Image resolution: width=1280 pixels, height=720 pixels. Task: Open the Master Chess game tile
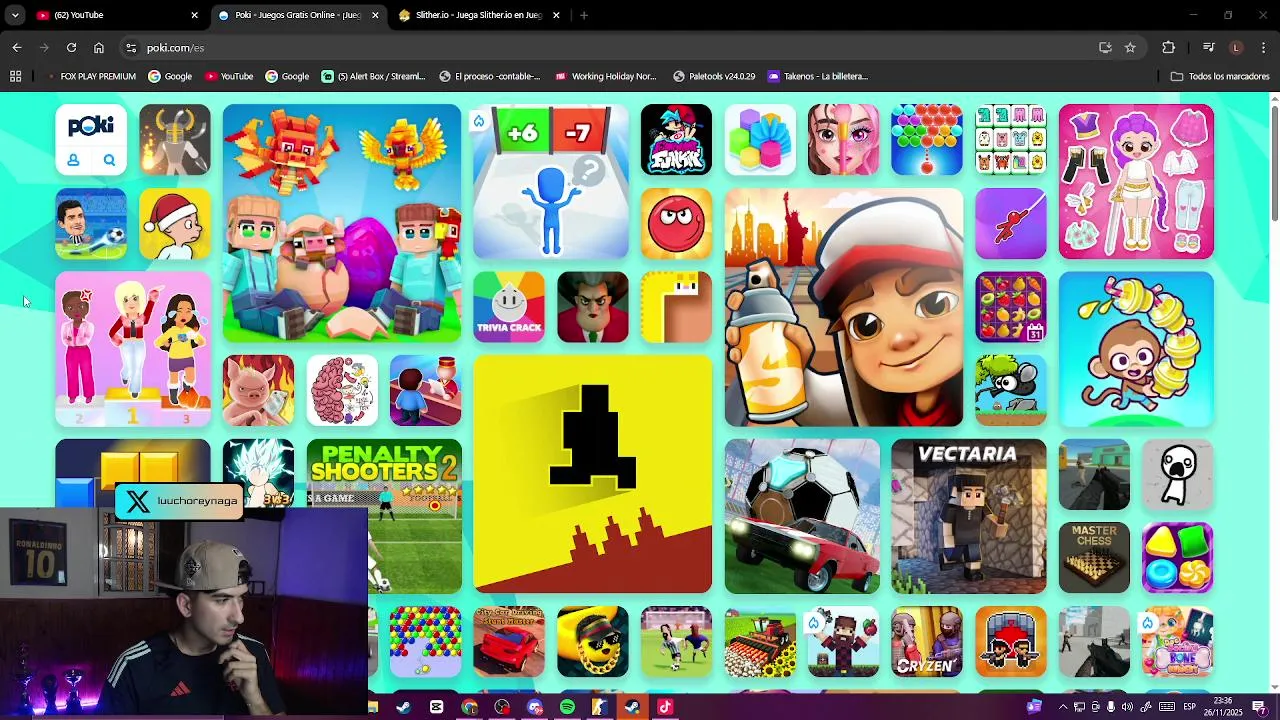pos(1094,558)
